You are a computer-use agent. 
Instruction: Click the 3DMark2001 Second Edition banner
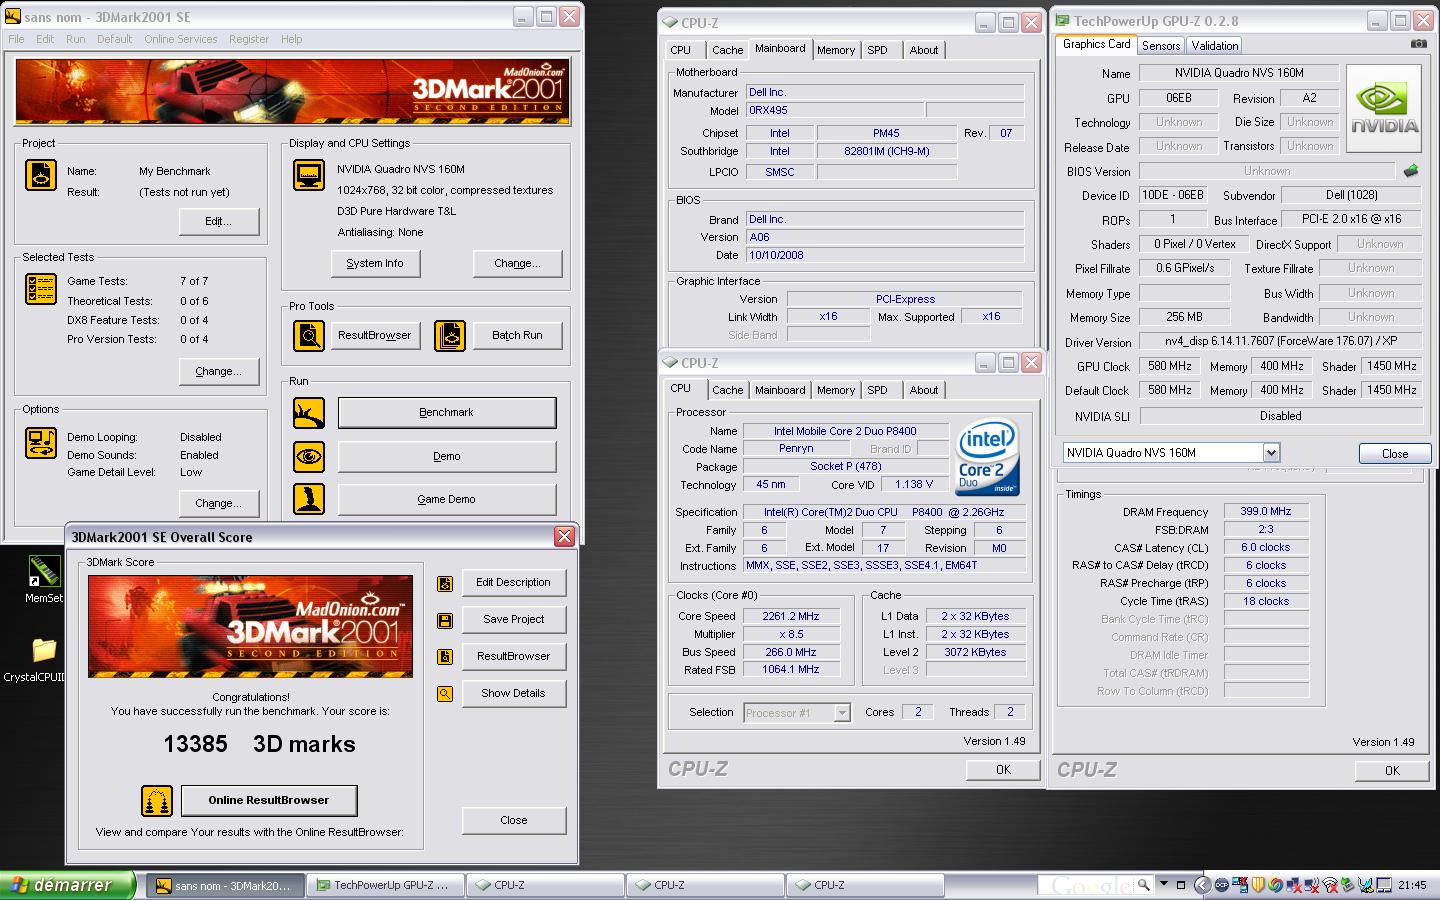[291, 92]
